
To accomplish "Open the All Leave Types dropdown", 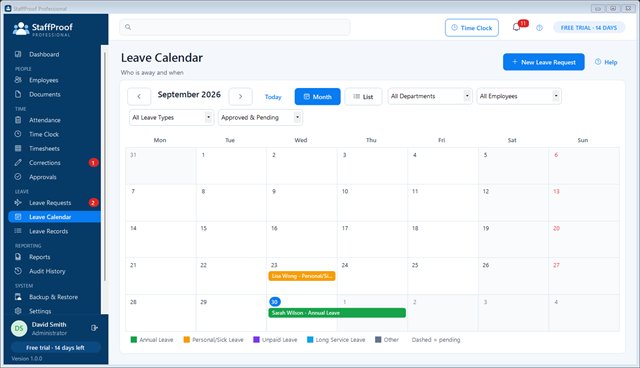I will [171, 117].
